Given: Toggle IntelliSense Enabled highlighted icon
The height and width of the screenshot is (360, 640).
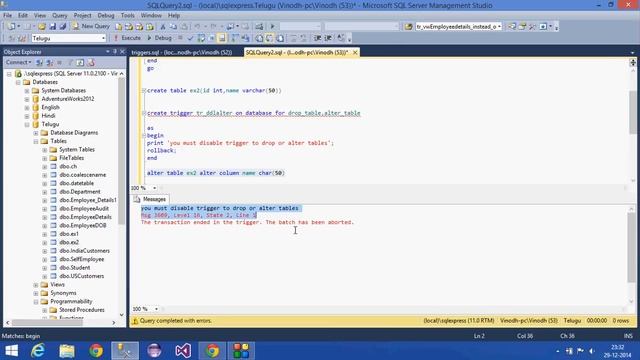Looking at the screenshot, I should (222, 38).
